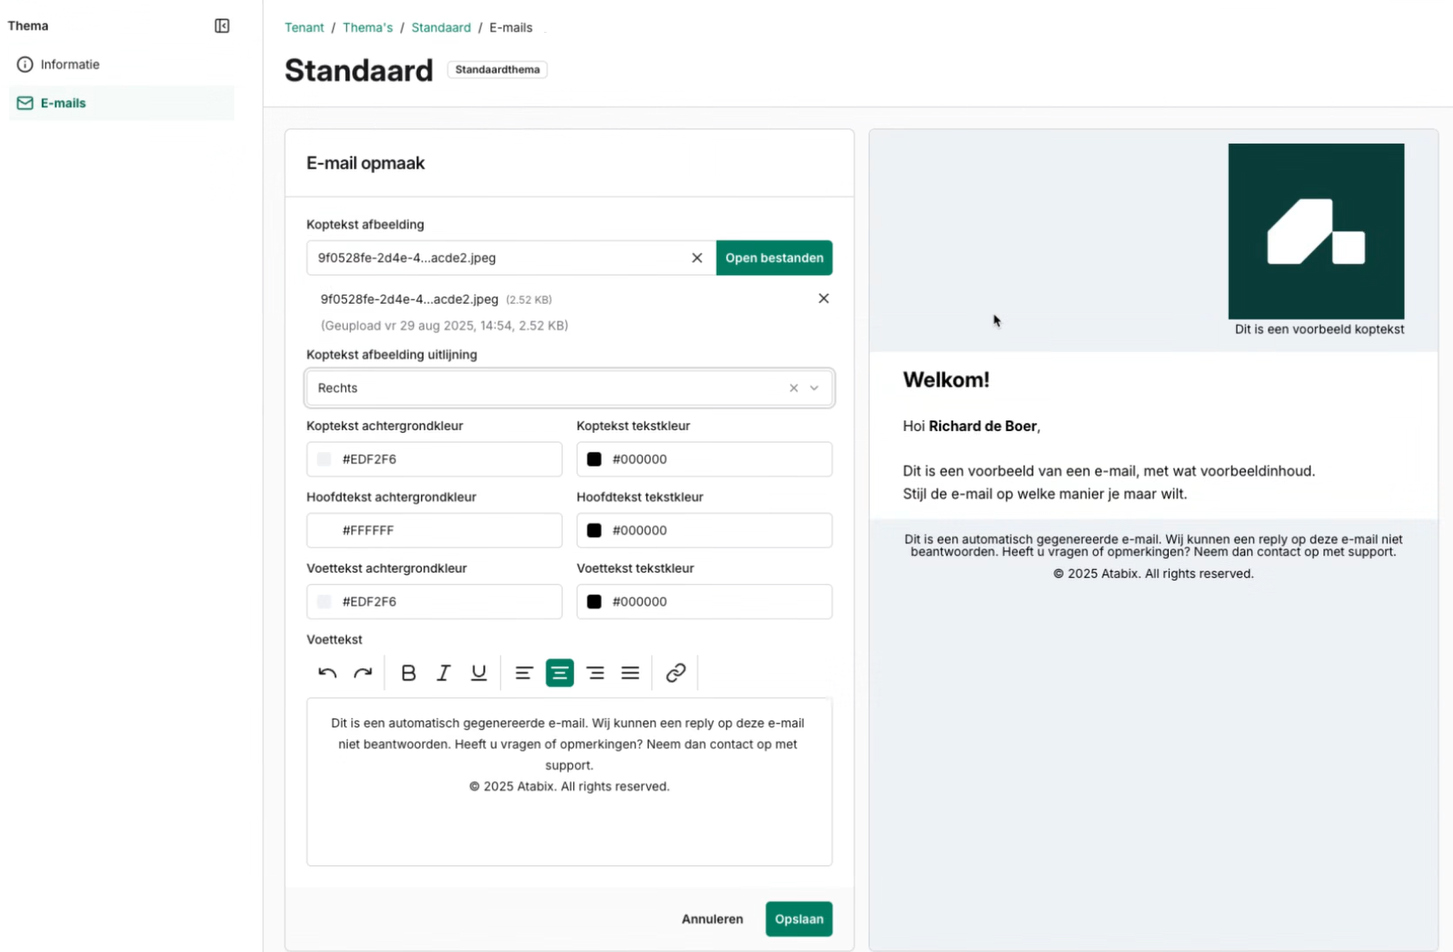Click the redo icon in Voettekst editor
Image resolution: width=1453 pixels, height=952 pixels.
click(363, 673)
